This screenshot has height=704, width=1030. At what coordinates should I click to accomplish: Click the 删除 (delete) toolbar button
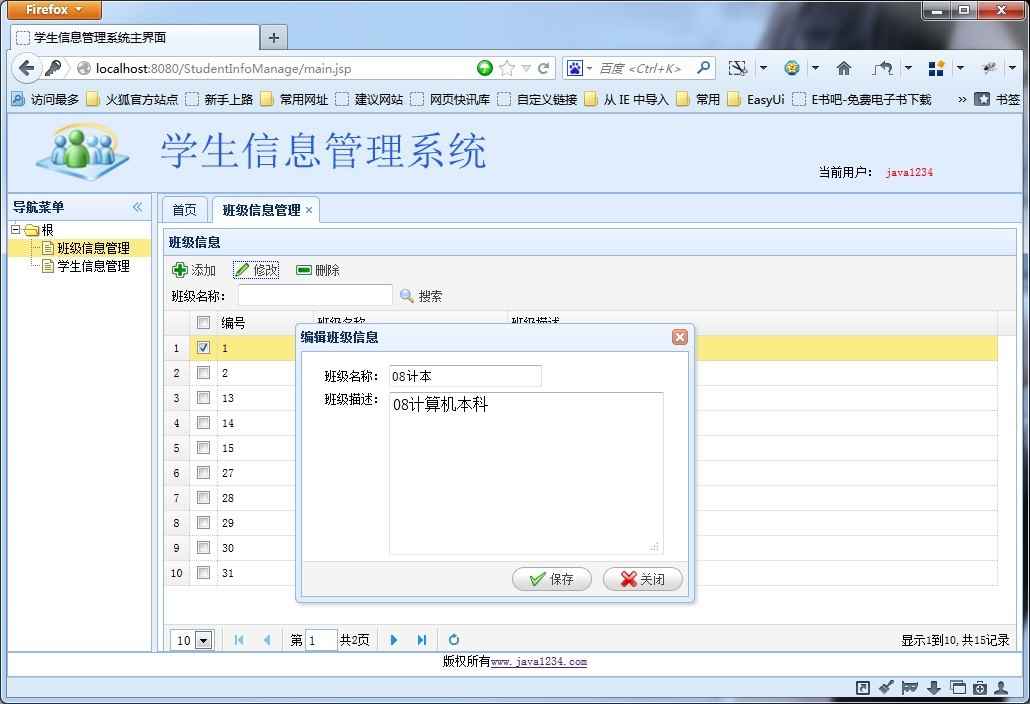pyautogui.click(x=318, y=270)
